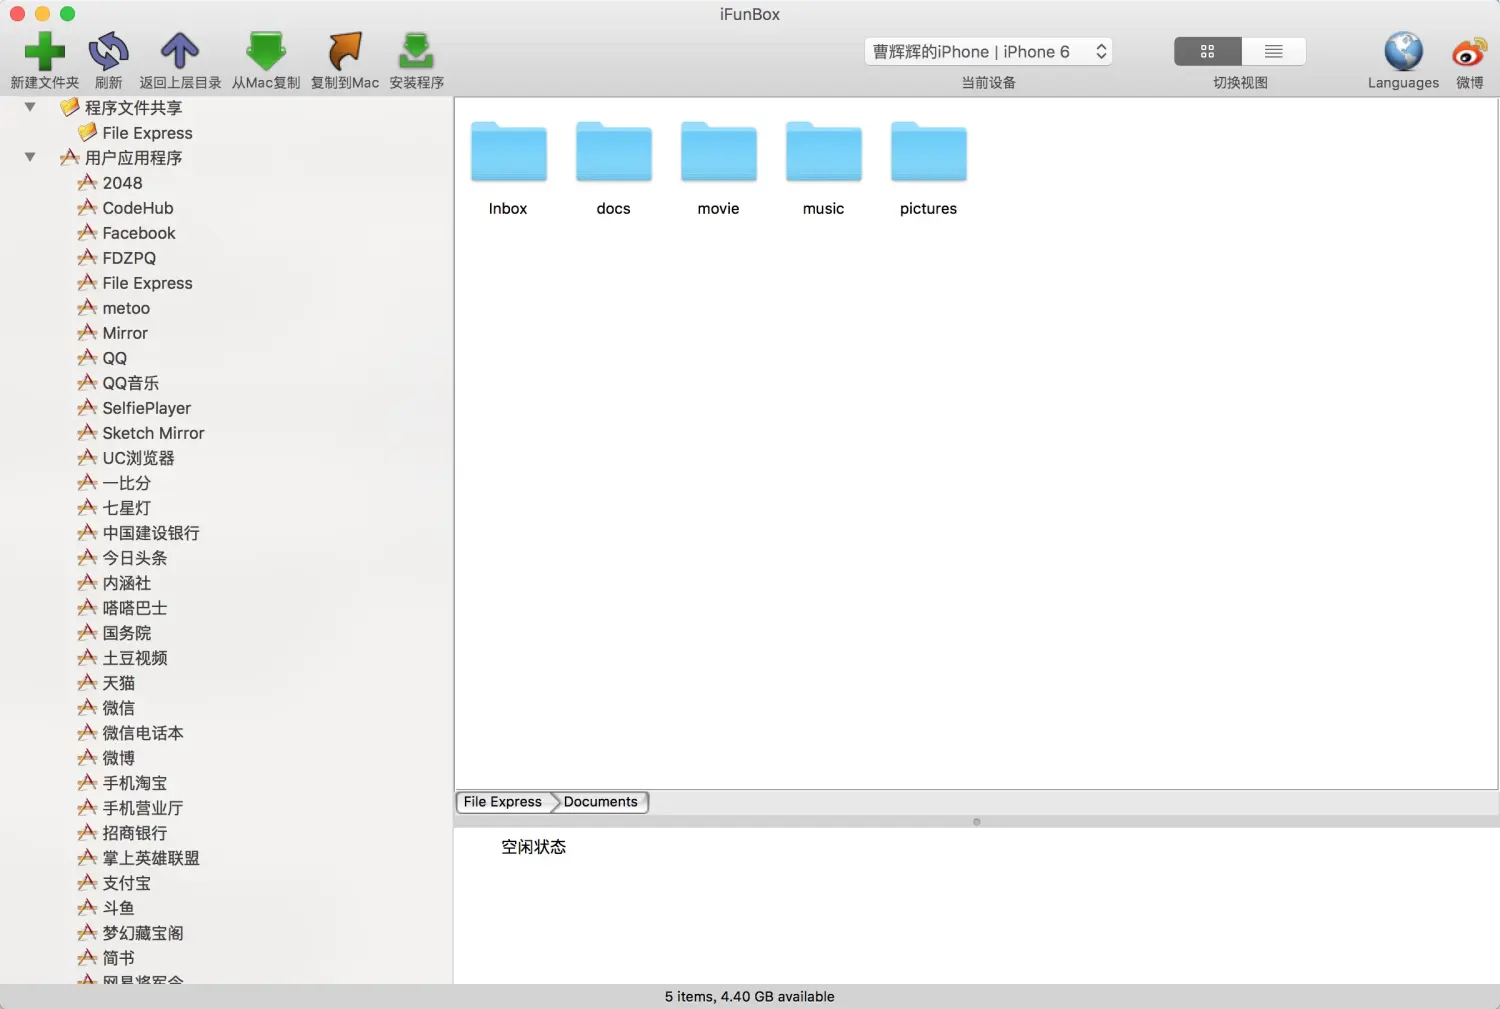
Task: Click the panel splitter handle dot
Action: [977, 822]
